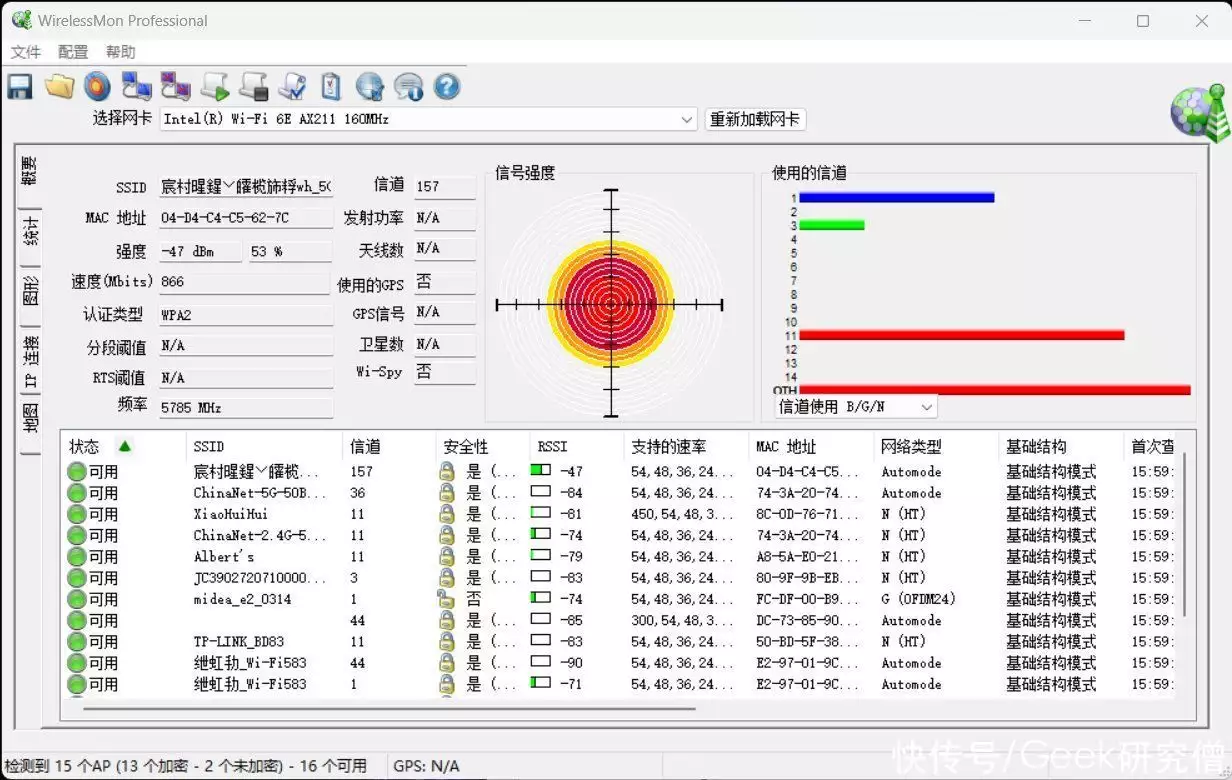Viewport: 1232px width, 780px height.
Task: Open help with the blue question mark icon
Action: point(447,87)
